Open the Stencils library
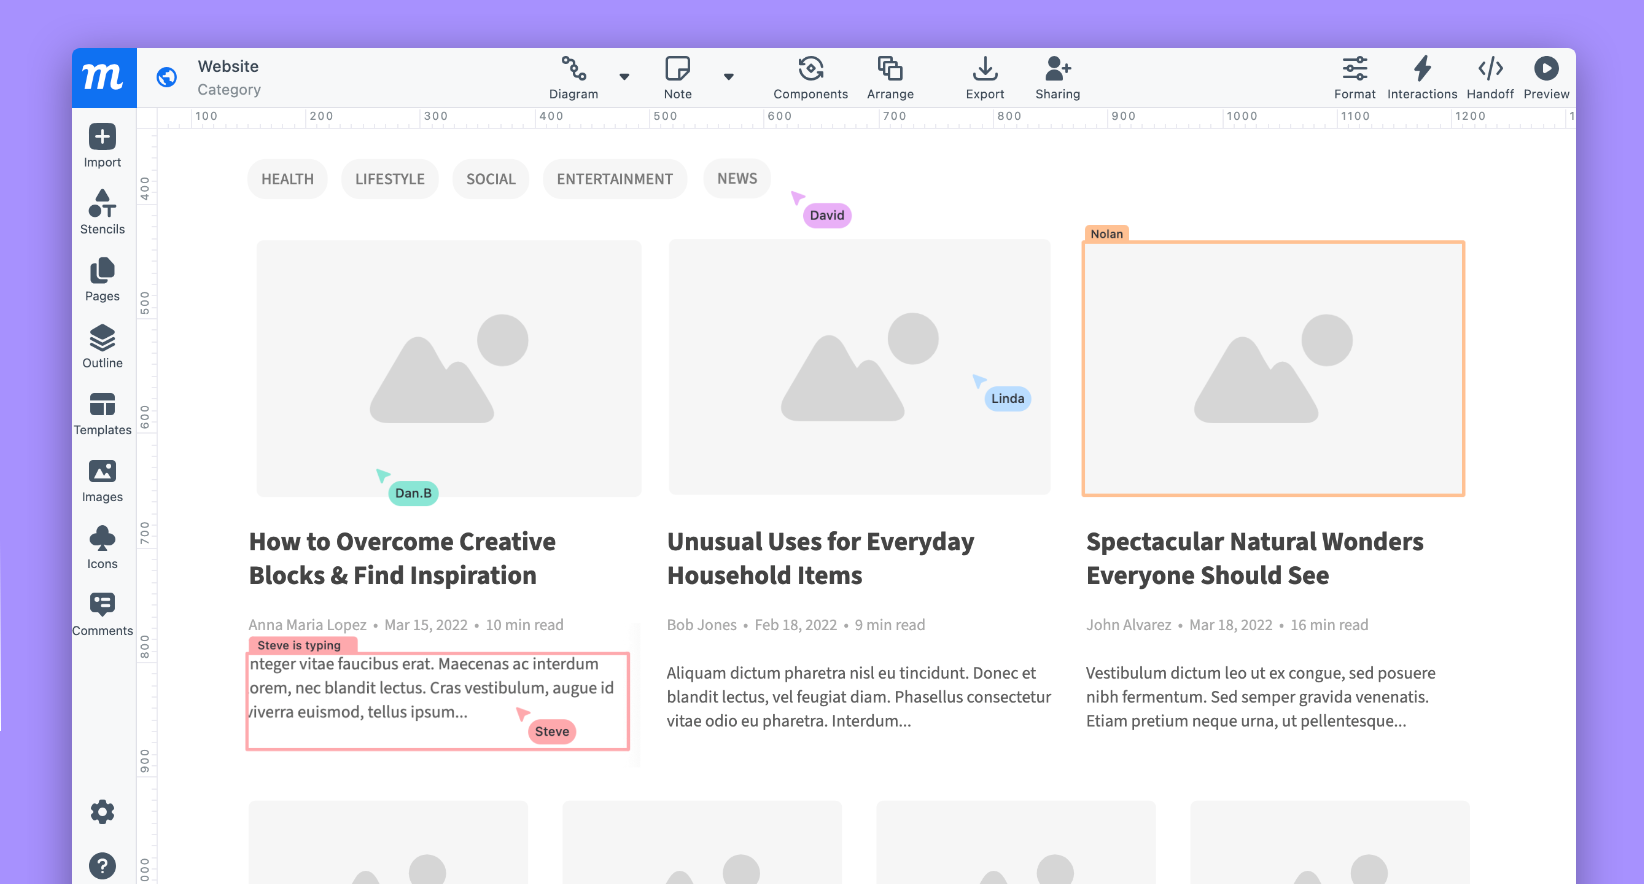Viewport: 1644px width, 884px height. pyautogui.click(x=102, y=212)
